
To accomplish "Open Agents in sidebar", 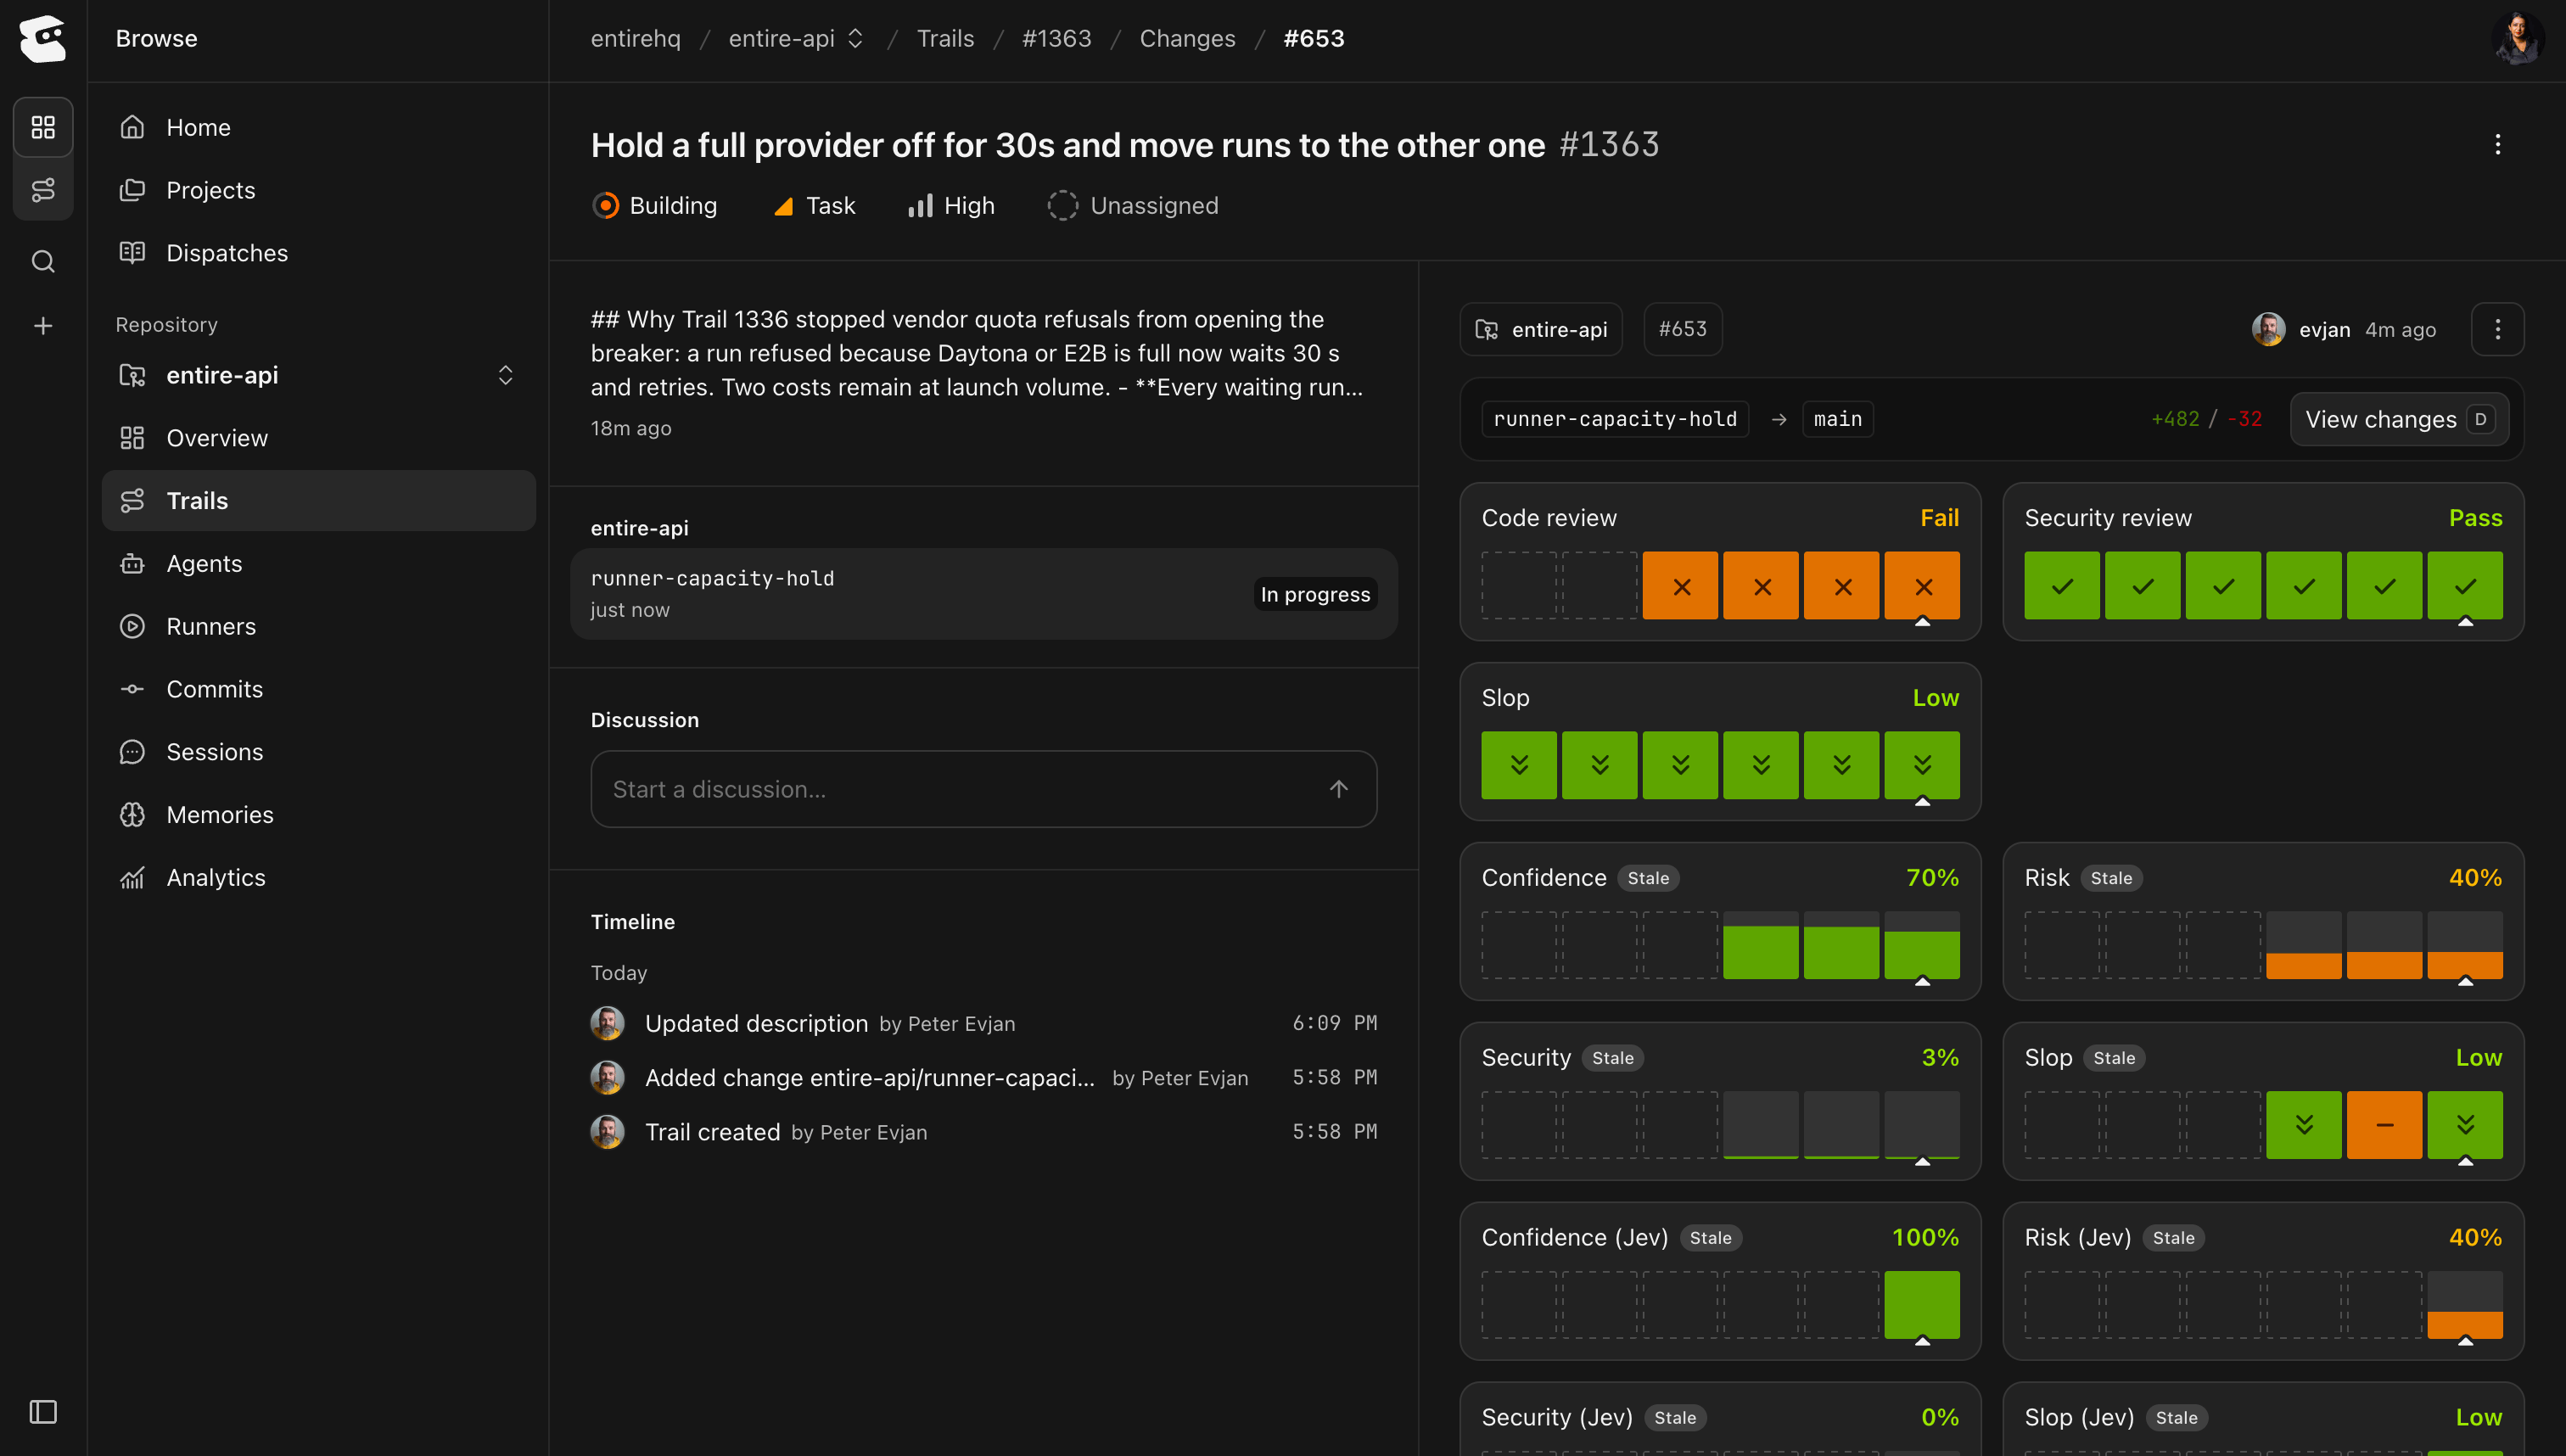I will 319,564.
